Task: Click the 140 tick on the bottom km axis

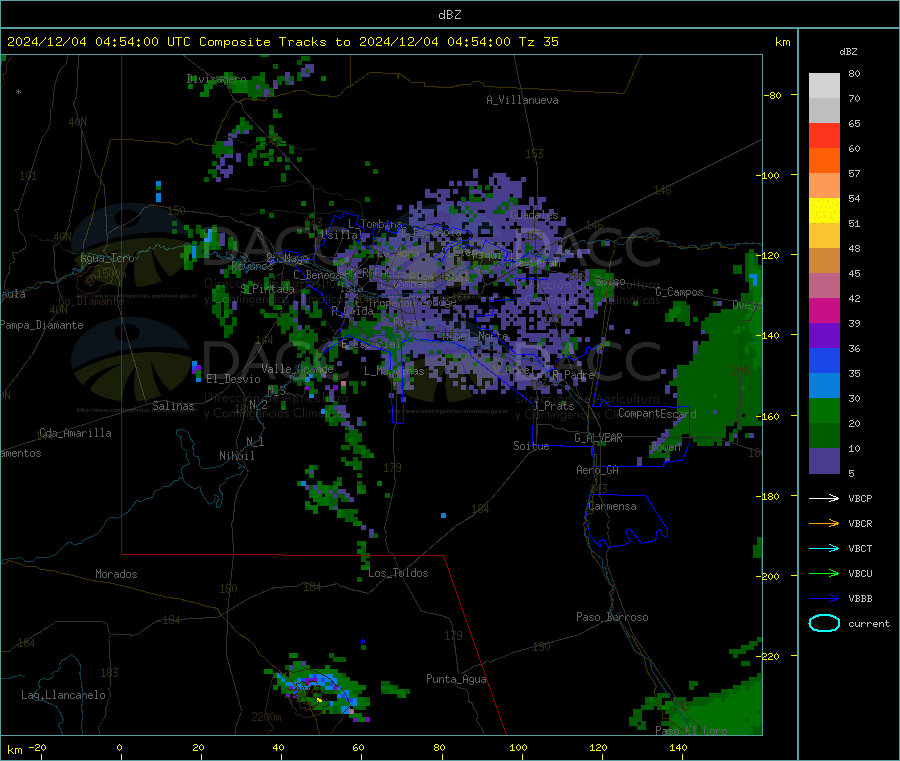Action: point(678,747)
